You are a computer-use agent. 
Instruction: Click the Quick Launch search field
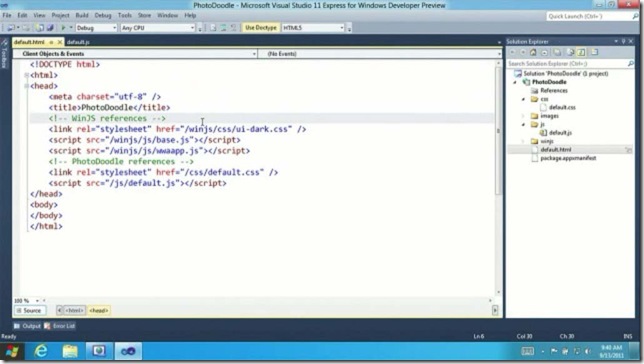tap(589, 16)
